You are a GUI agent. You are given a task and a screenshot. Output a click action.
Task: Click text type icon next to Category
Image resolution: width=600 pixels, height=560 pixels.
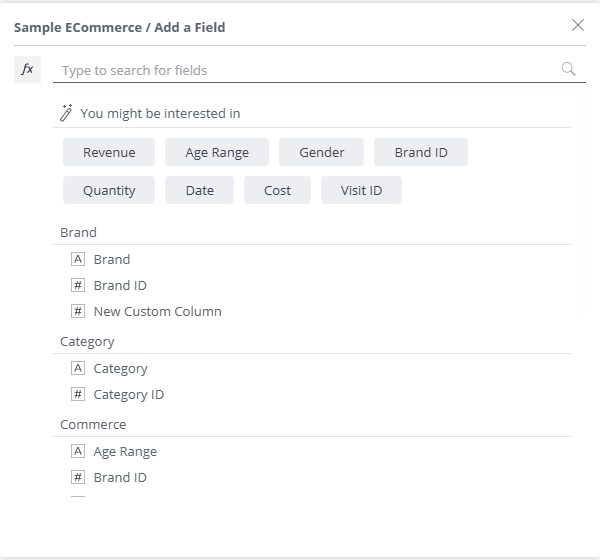79,368
